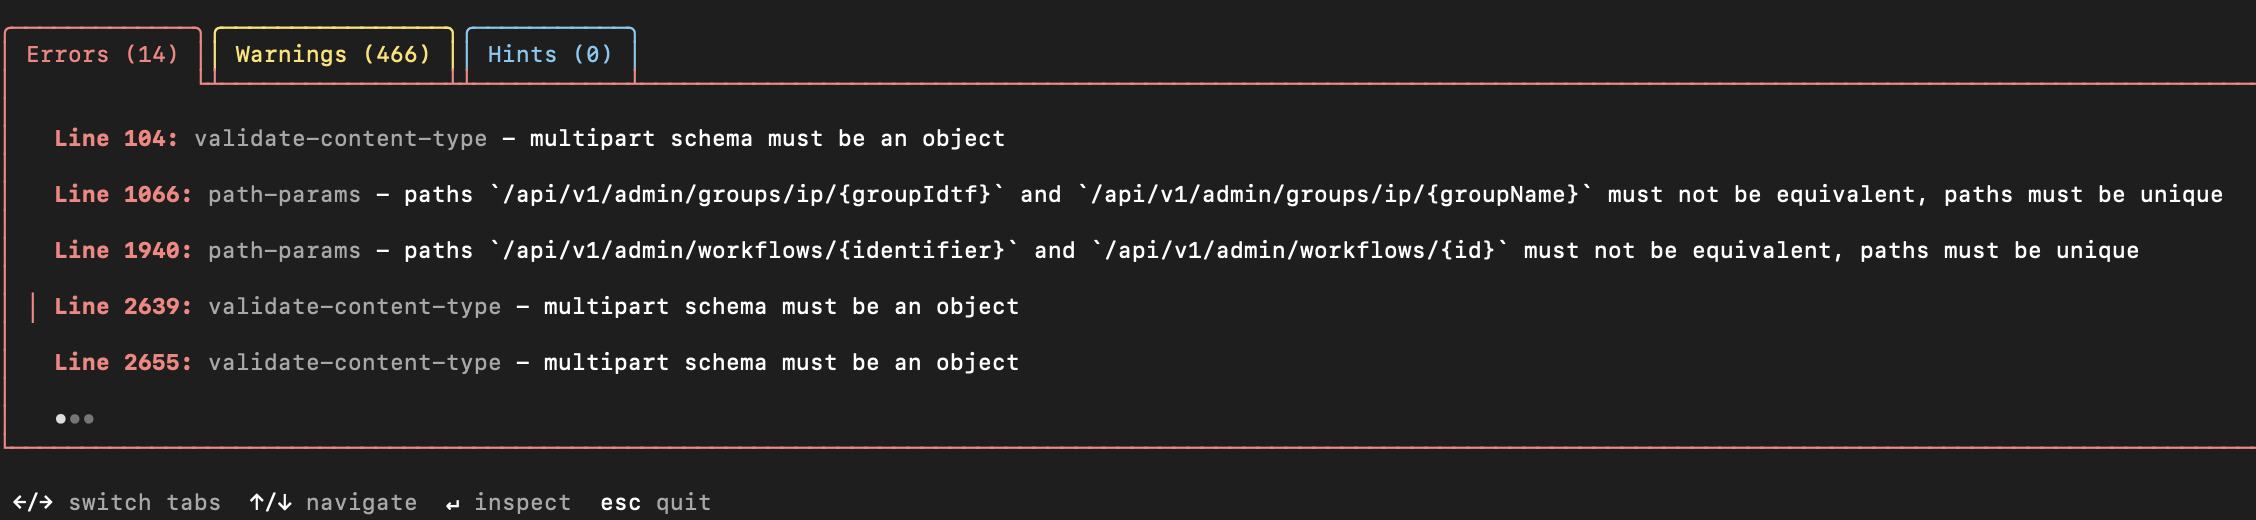Open the Warnings (466) tab
Screen dimensions: 2256x520
[x=332, y=55]
